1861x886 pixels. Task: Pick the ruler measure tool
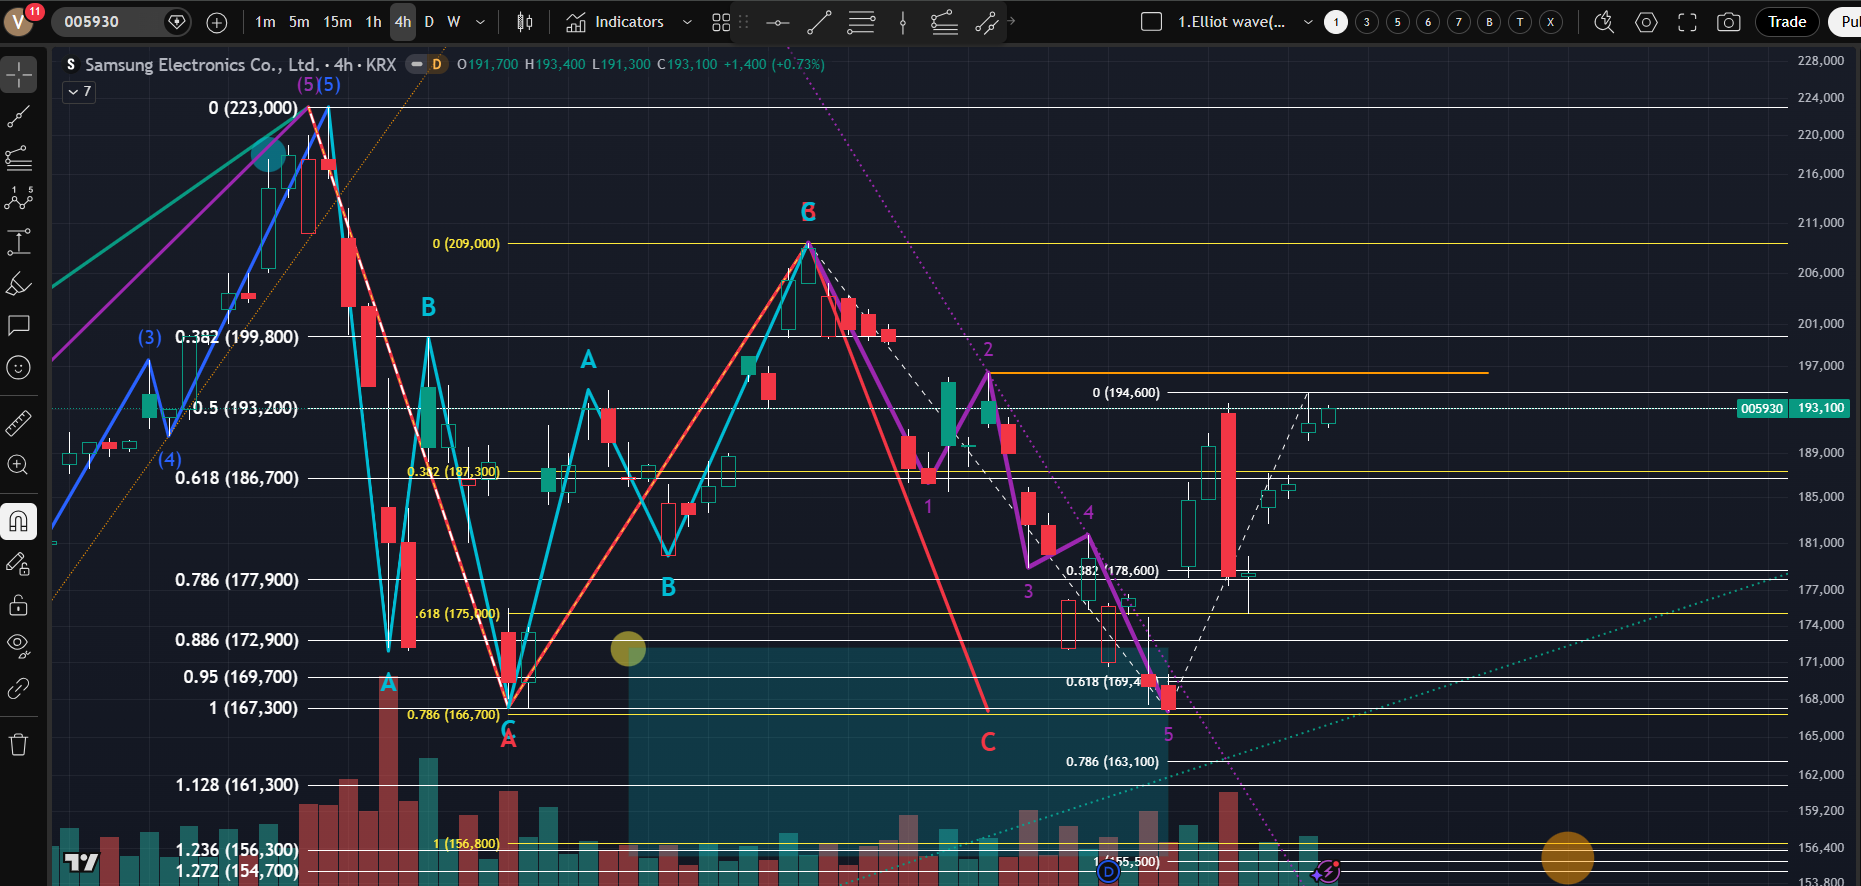click(18, 424)
